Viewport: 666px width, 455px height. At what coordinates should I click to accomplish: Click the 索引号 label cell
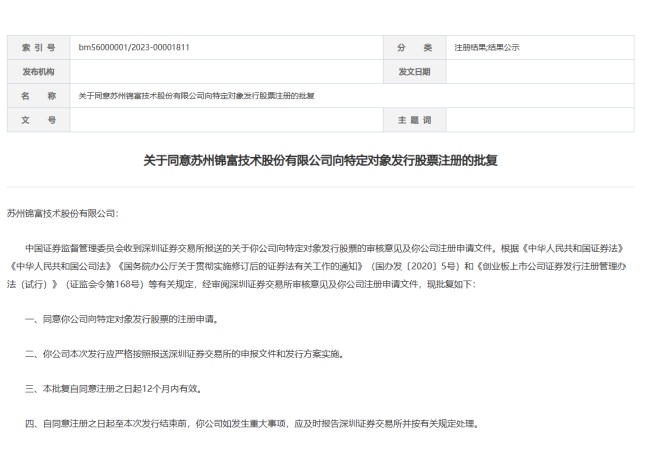point(38,48)
